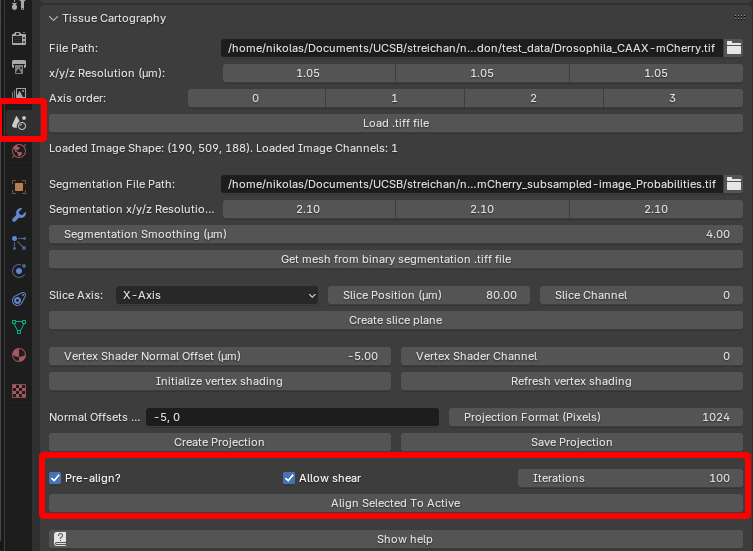Open the Object Constraints tab

(x=19, y=299)
